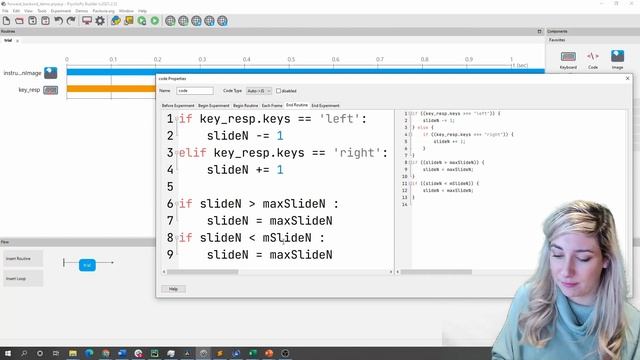Click the orange key_resp timeline bar
The height and width of the screenshot is (360, 640).
click(111, 89)
